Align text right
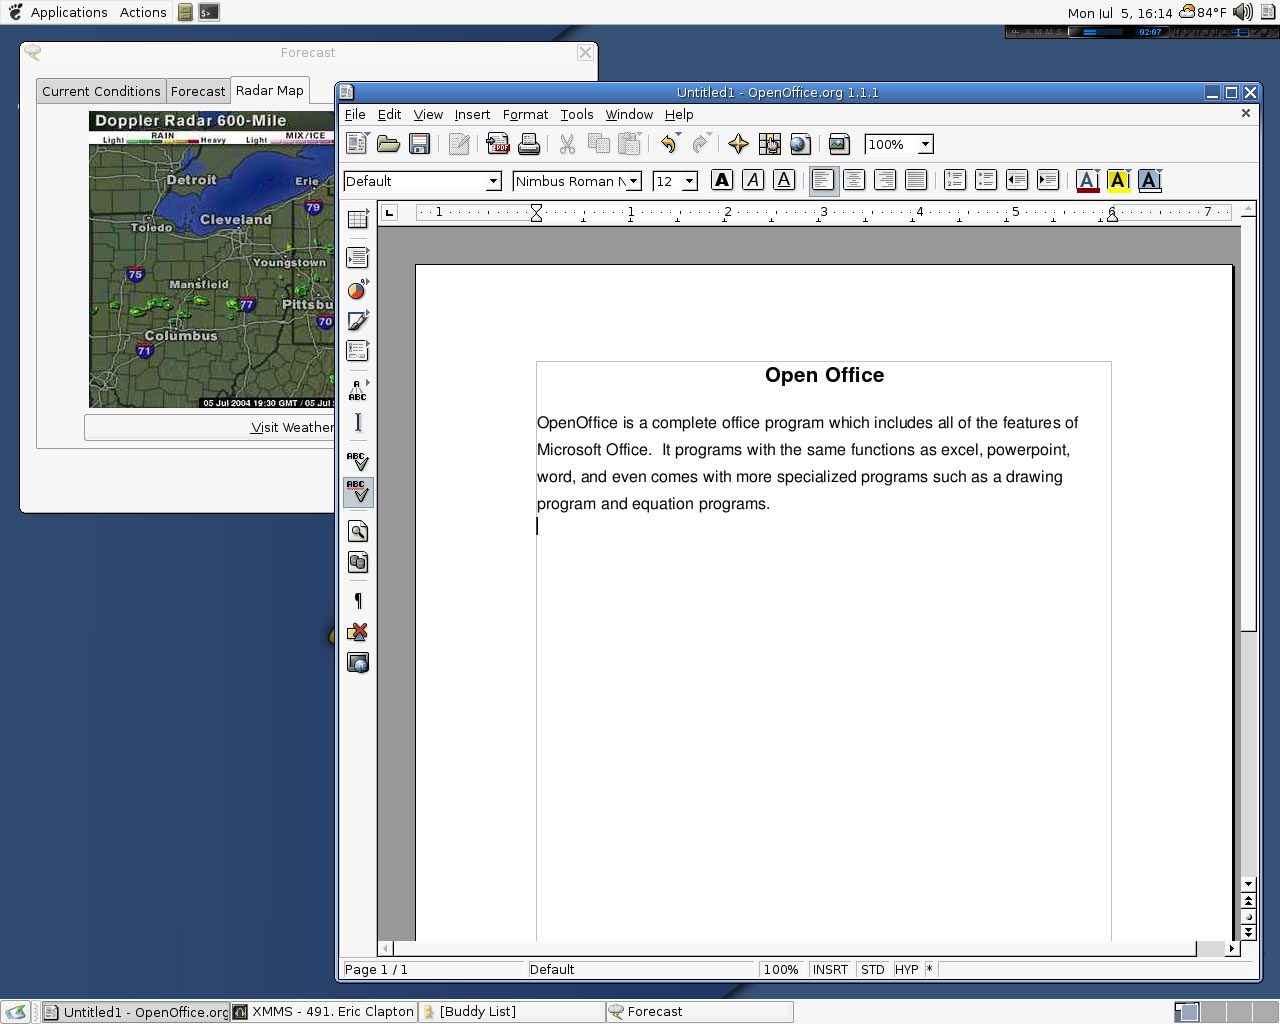This screenshot has height=1024, width=1280. coord(885,180)
